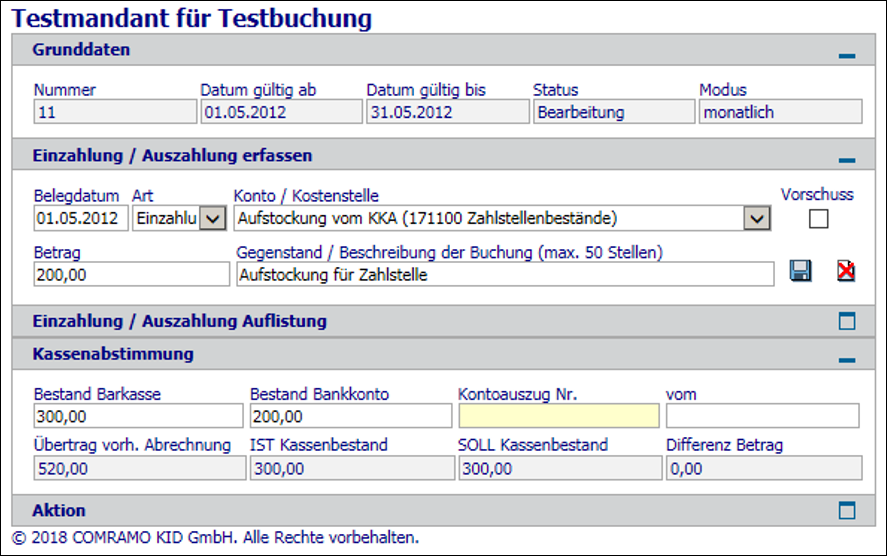Image resolution: width=887 pixels, height=556 pixels.
Task: Click the Kontoauszug Nr. label
Action: 518,394
